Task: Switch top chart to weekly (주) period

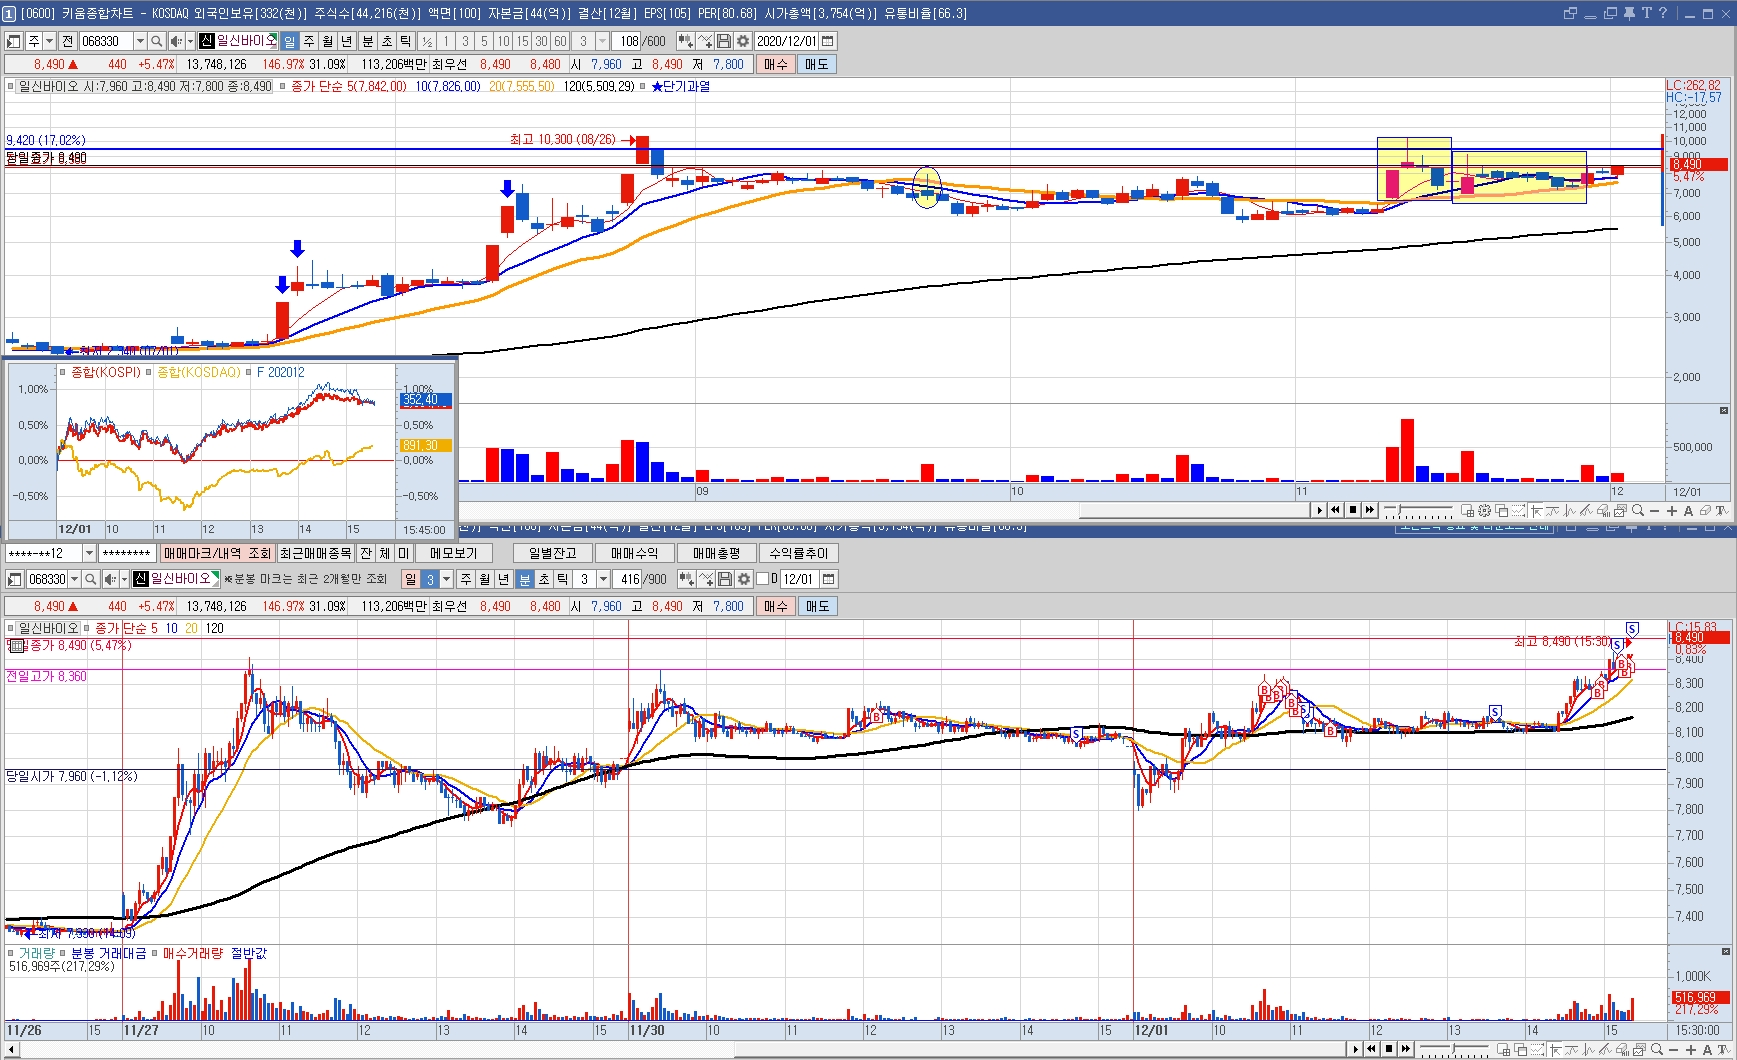Action: [x=308, y=41]
